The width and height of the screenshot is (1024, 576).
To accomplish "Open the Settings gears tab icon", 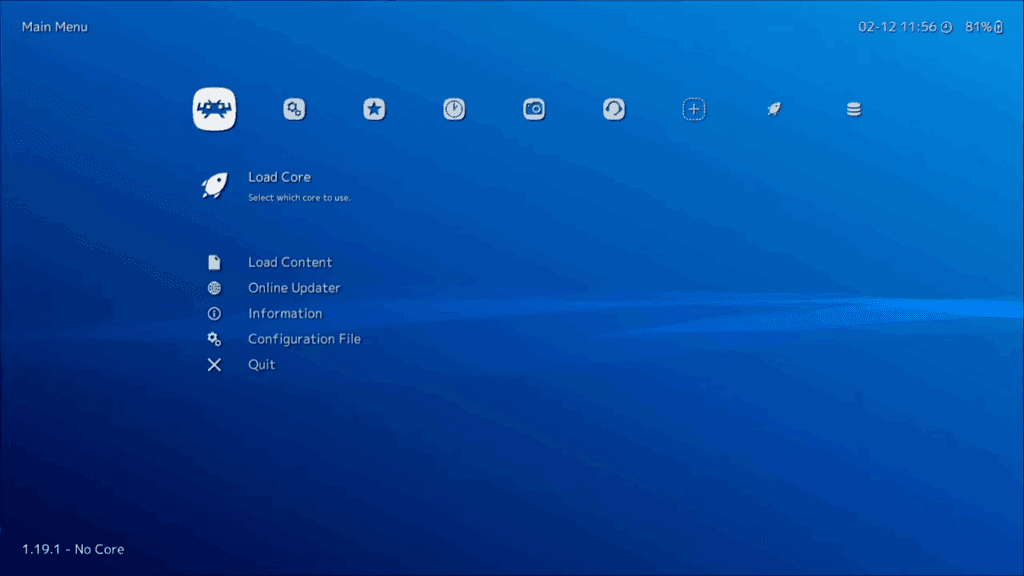I will tap(294, 109).
